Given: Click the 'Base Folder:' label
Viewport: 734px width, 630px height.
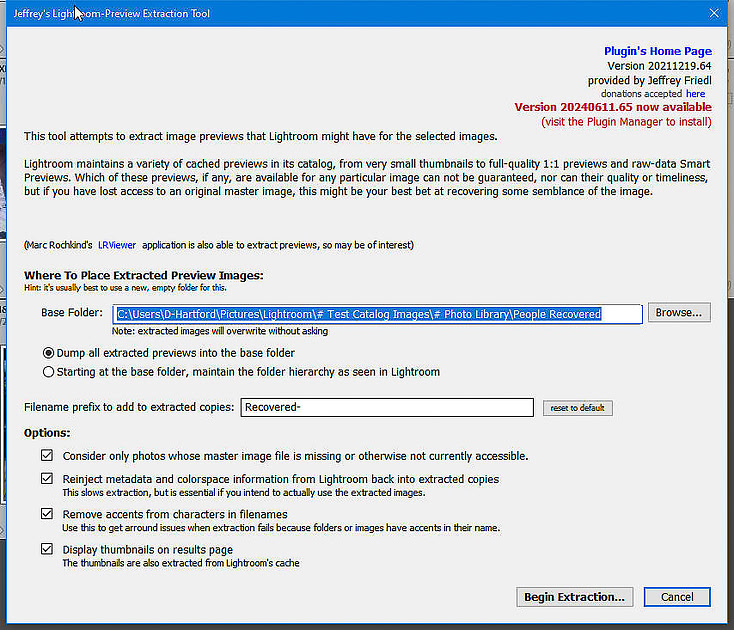Looking at the screenshot, I should click(72, 313).
